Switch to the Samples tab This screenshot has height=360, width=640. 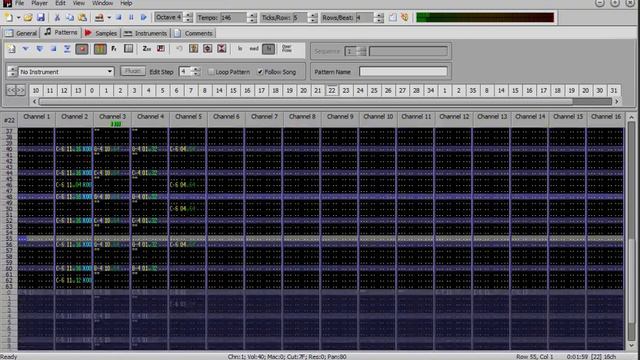[x=101, y=33]
